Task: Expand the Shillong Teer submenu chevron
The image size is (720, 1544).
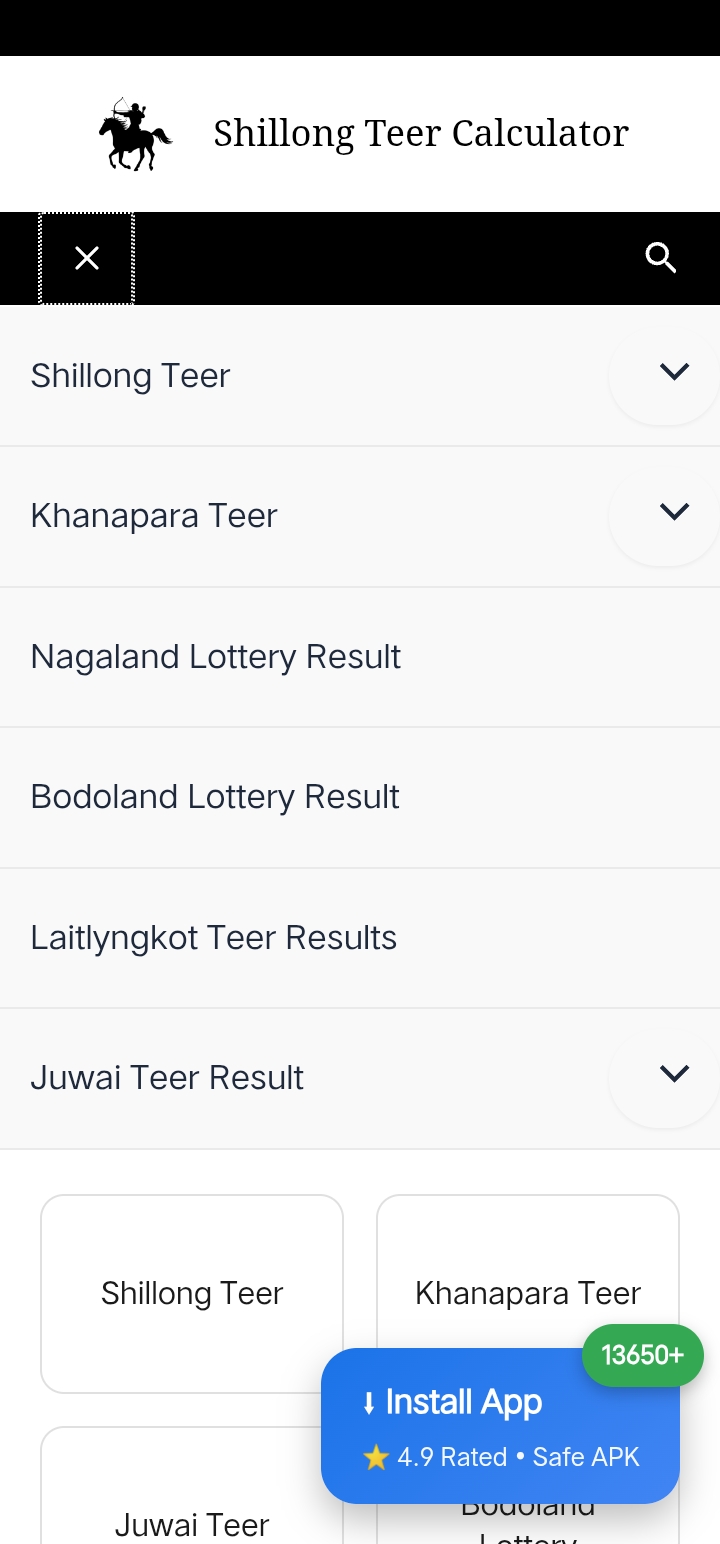Action: (x=674, y=372)
